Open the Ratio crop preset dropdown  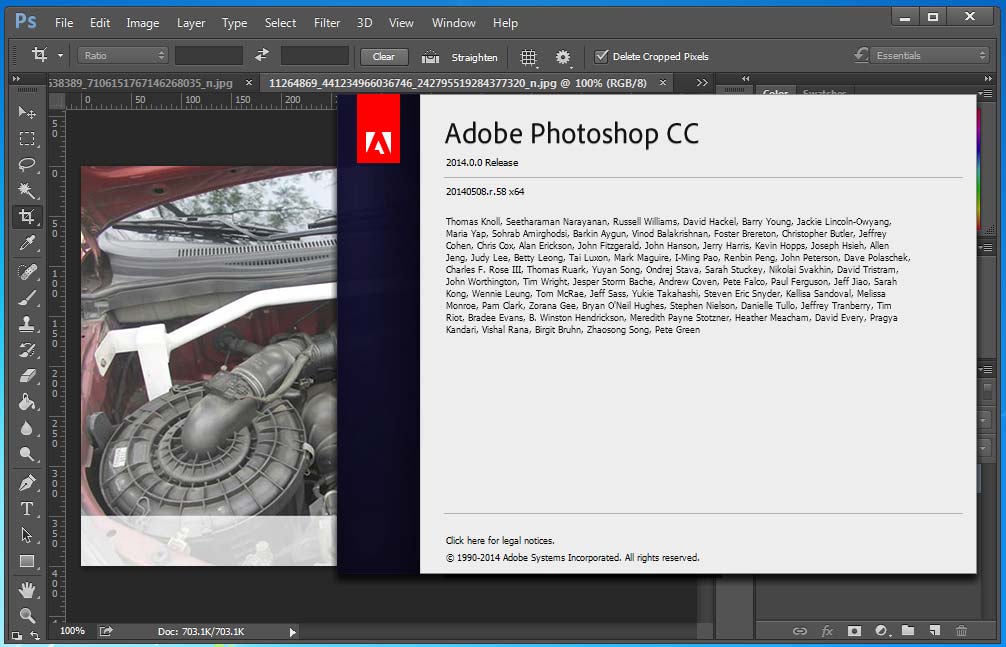(123, 56)
